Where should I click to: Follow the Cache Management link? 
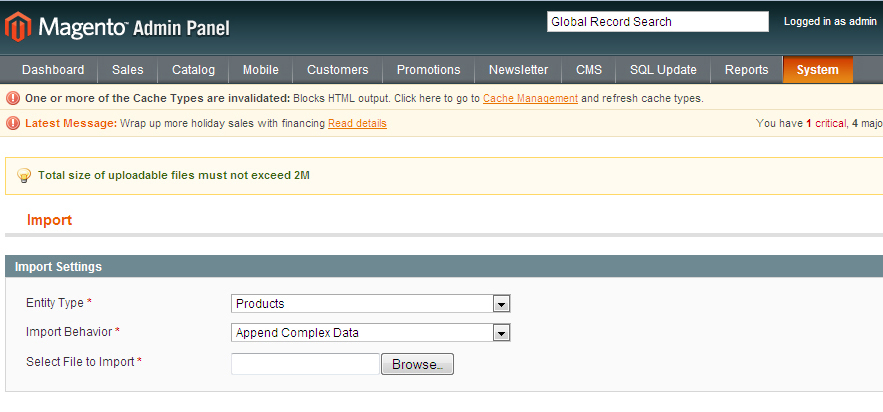tap(530, 98)
